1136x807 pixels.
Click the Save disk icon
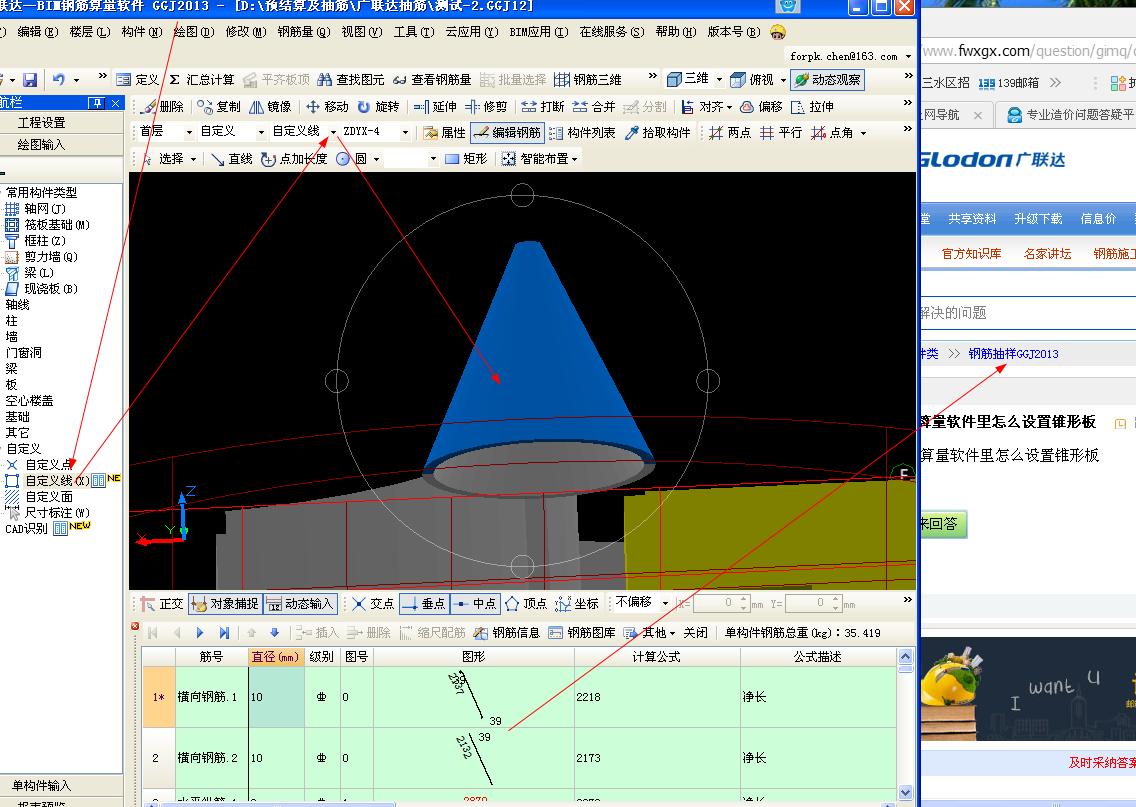[30, 80]
